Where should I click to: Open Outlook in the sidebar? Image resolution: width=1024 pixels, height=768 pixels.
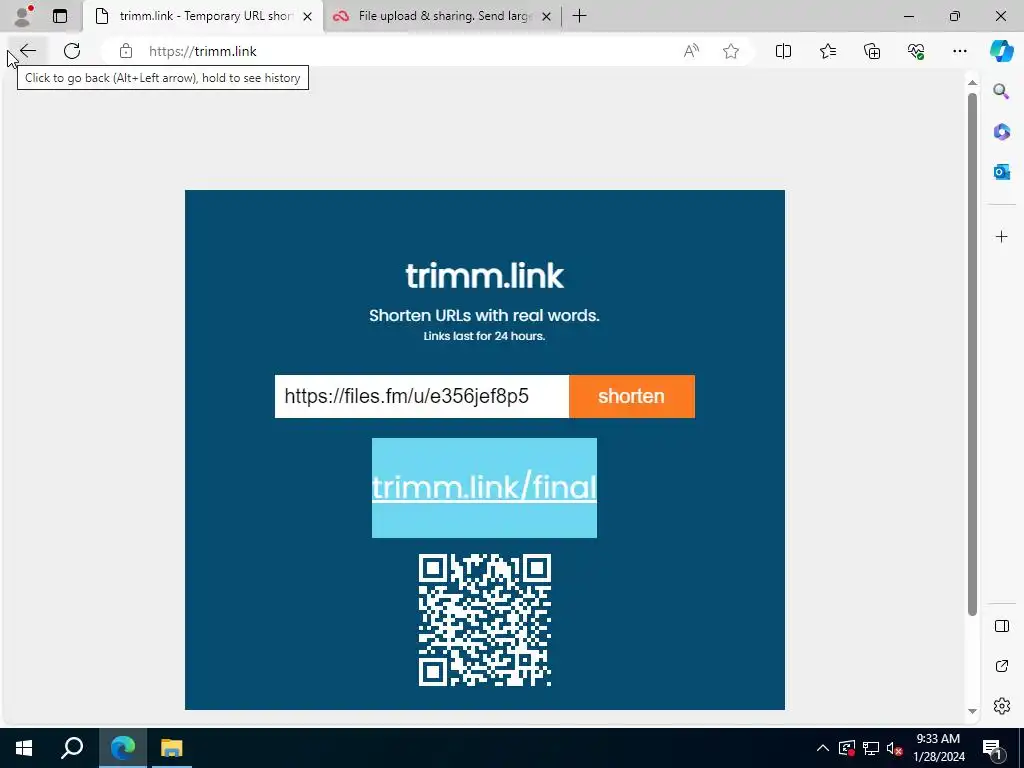(1001, 172)
